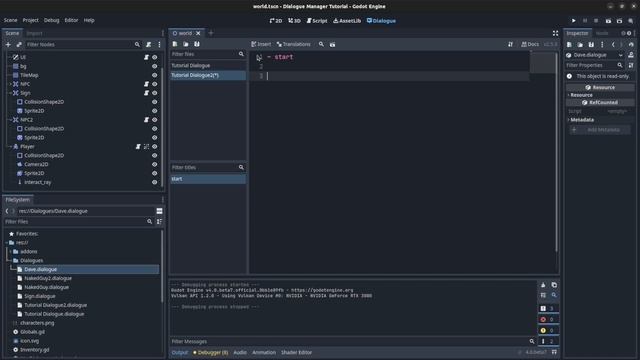Collapse the Player node children

coord(10,147)
